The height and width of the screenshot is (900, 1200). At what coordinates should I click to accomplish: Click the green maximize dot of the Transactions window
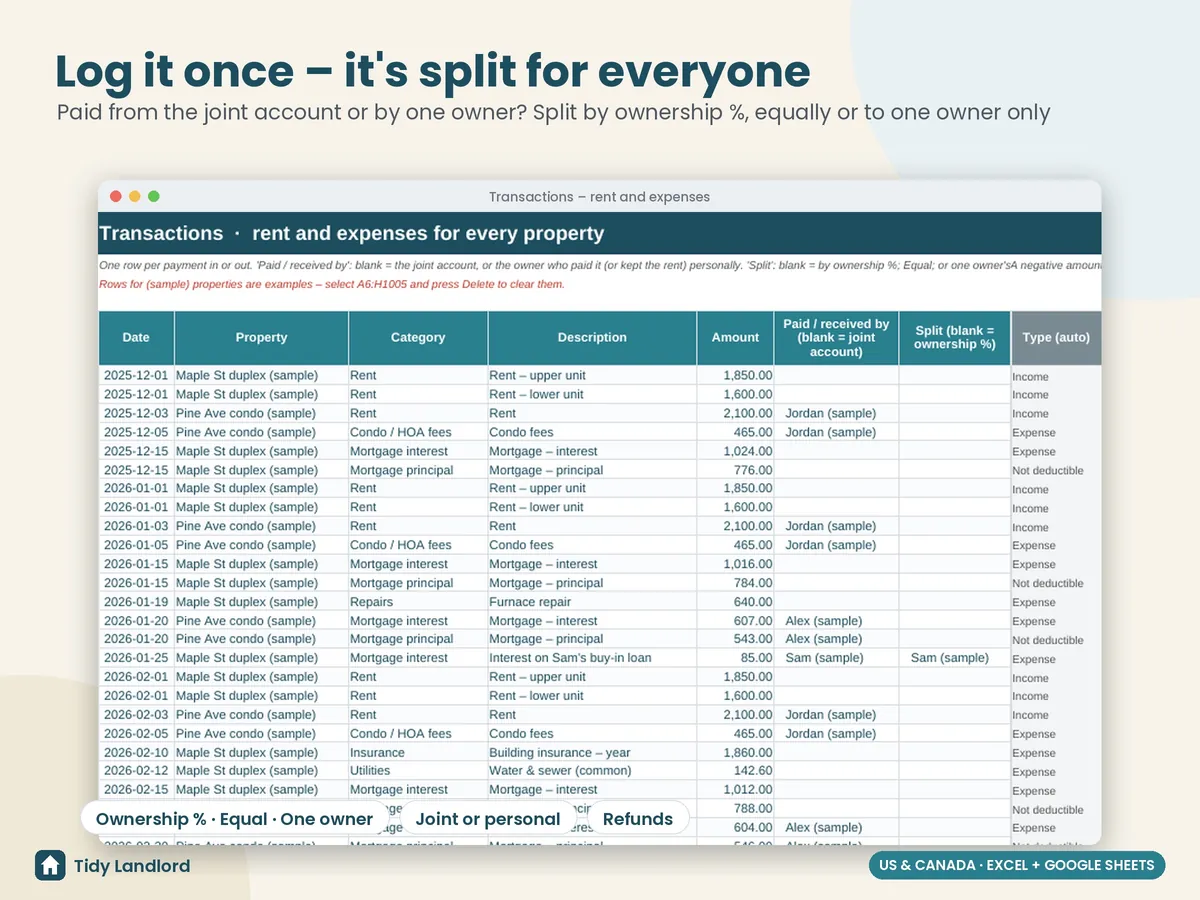(x=154, y=196)
